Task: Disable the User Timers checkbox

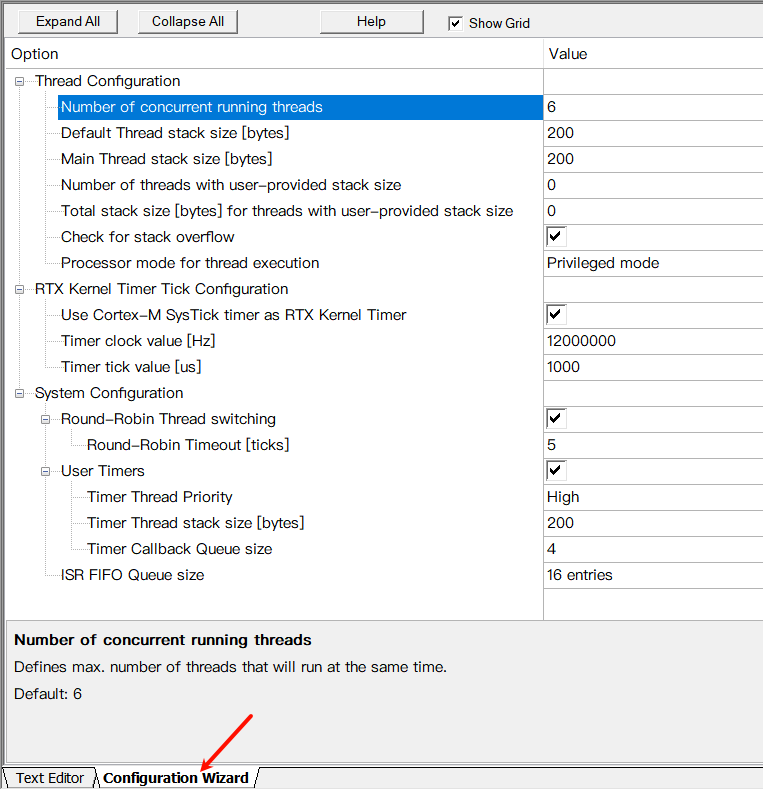Action: tap(556, 471)
